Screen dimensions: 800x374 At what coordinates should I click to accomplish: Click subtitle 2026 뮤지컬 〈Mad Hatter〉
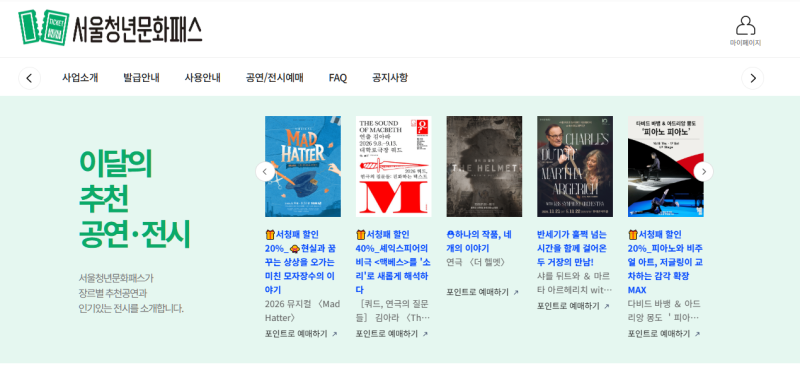point(303,311)
